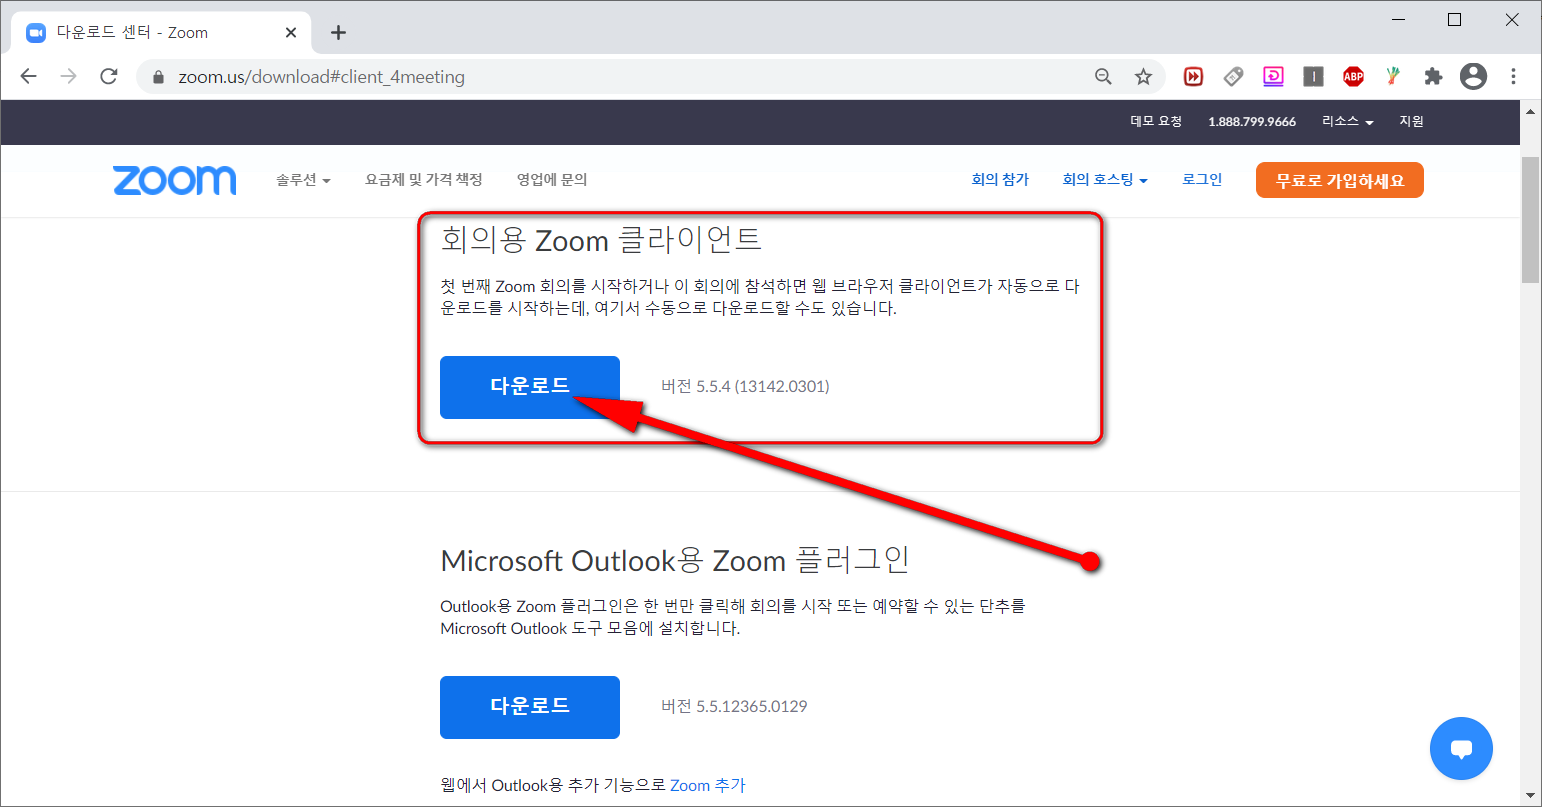Click the red double-arrow extension icon
The height and width of the screenshot is (807, 1542).
(x=1193, y=76)
